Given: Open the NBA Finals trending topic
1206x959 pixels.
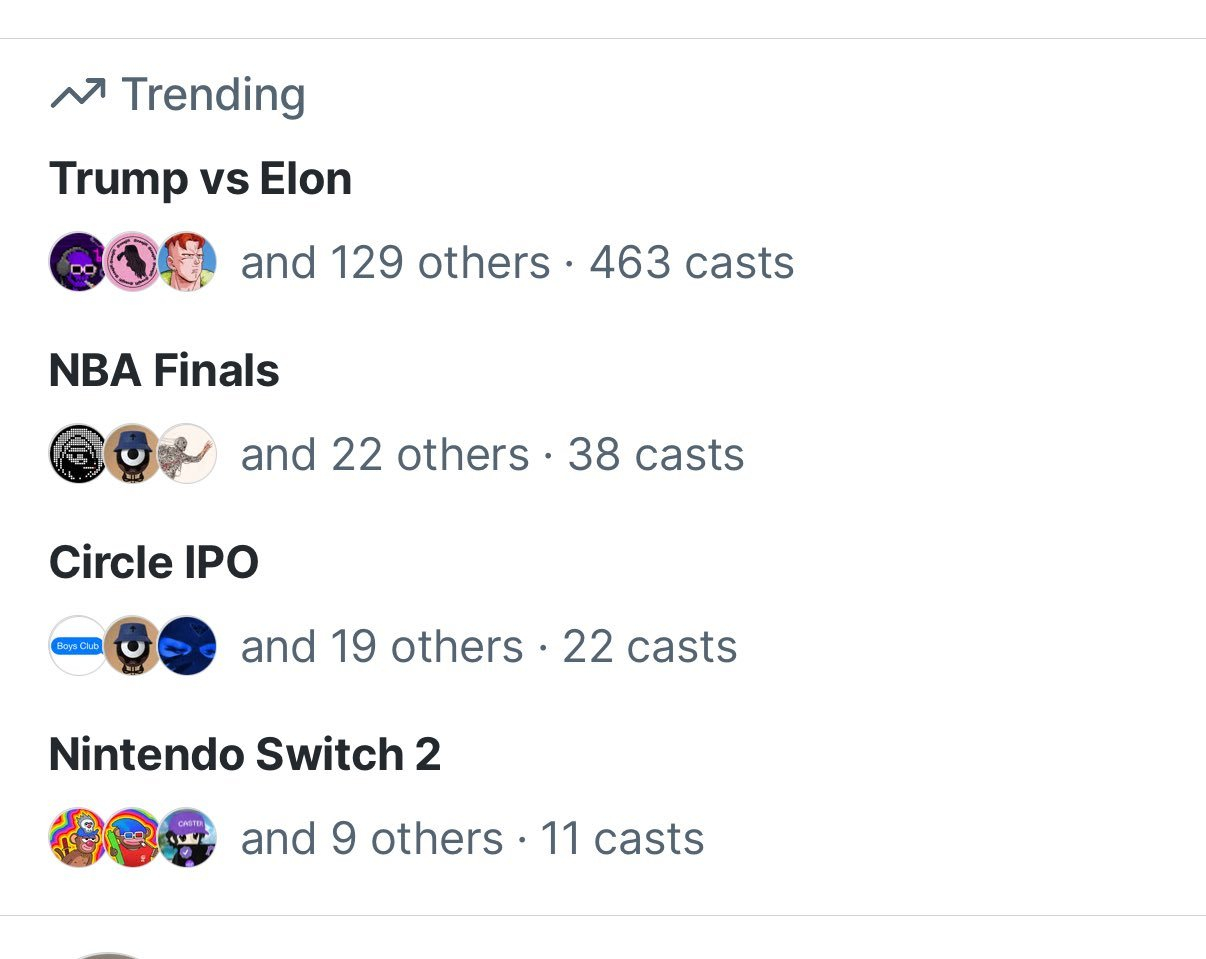Looking at the screenshot, I should [164, 371].
